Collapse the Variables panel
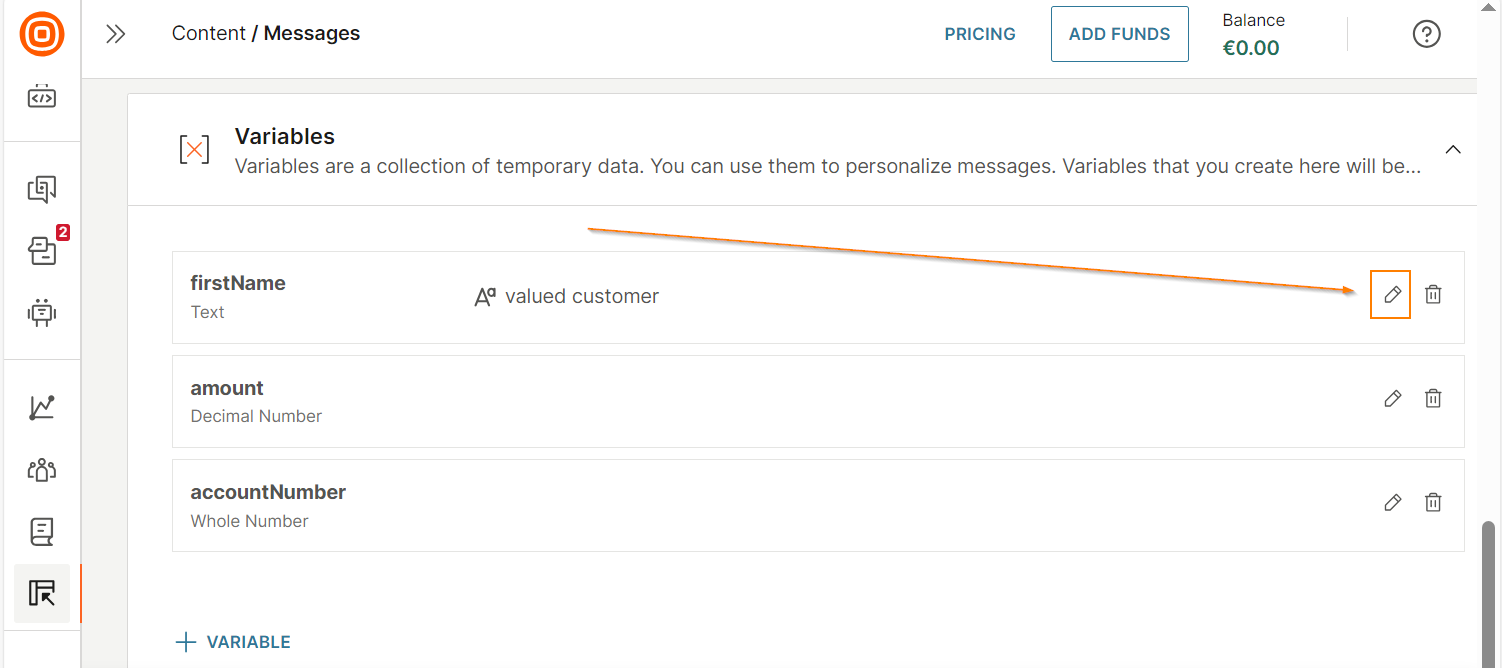This screenshot has height=668, width=1502. point(1453,148)
